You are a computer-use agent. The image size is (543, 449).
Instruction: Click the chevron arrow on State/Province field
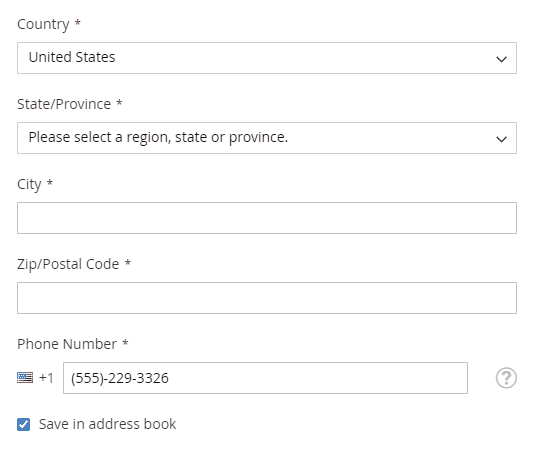(x=501, y=139)
